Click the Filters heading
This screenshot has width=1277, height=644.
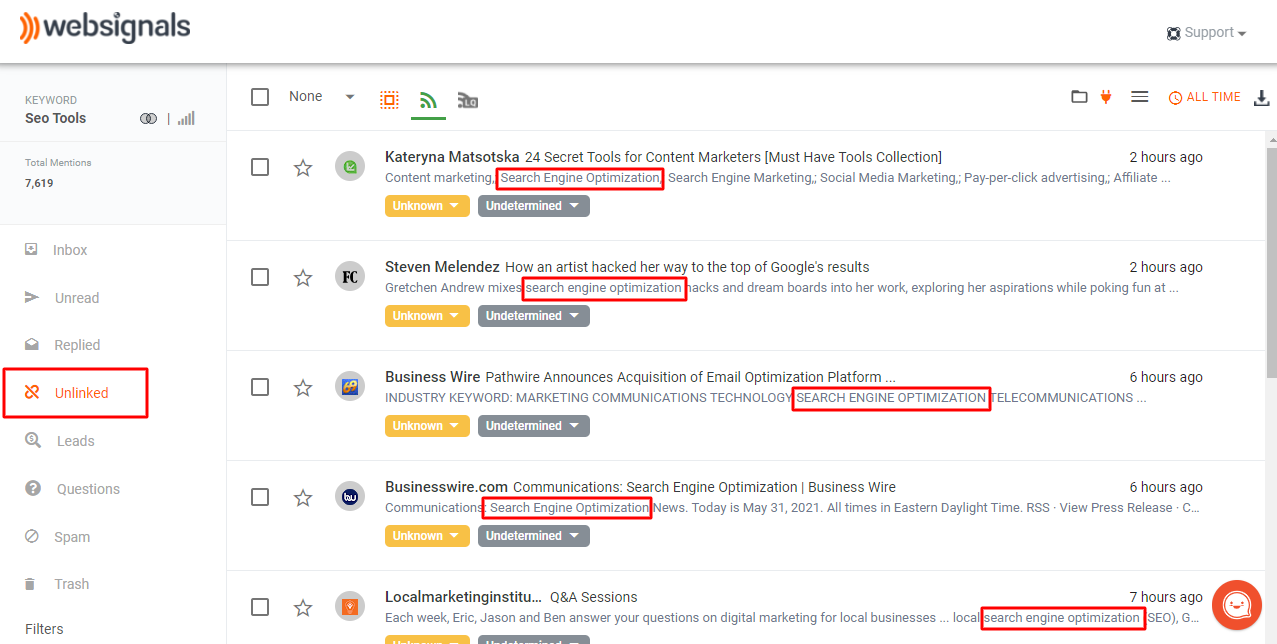click(x=44, y=629)
